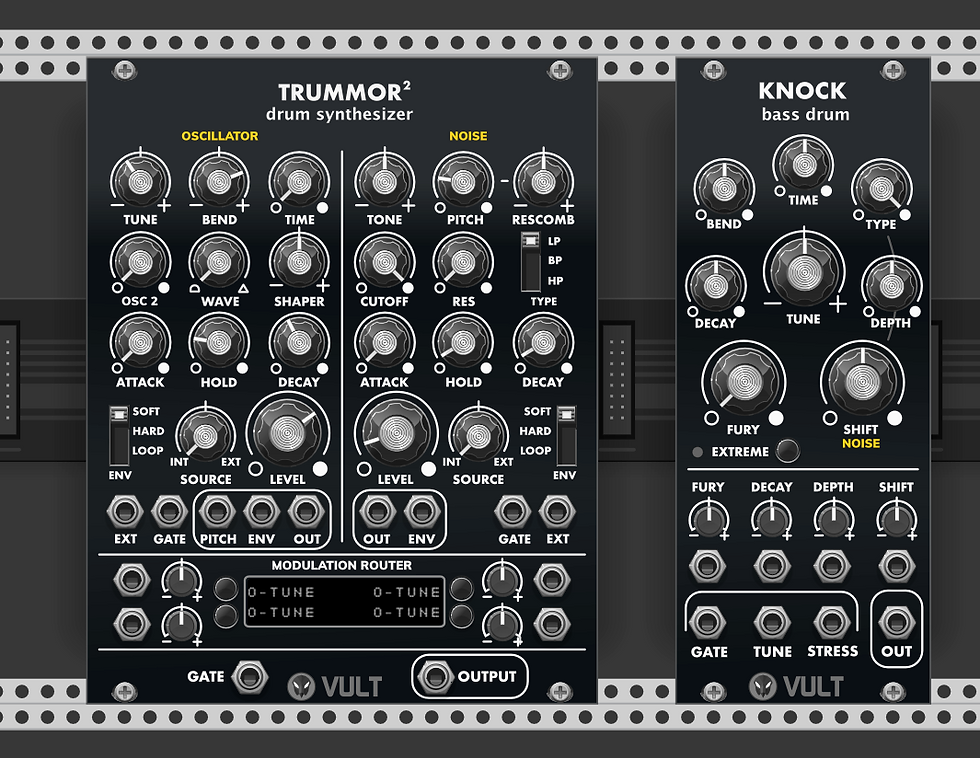This screenshot has width=980, height=758.
Task: Click the Vult logo on Trummor module
Action: tap(334, 686)
